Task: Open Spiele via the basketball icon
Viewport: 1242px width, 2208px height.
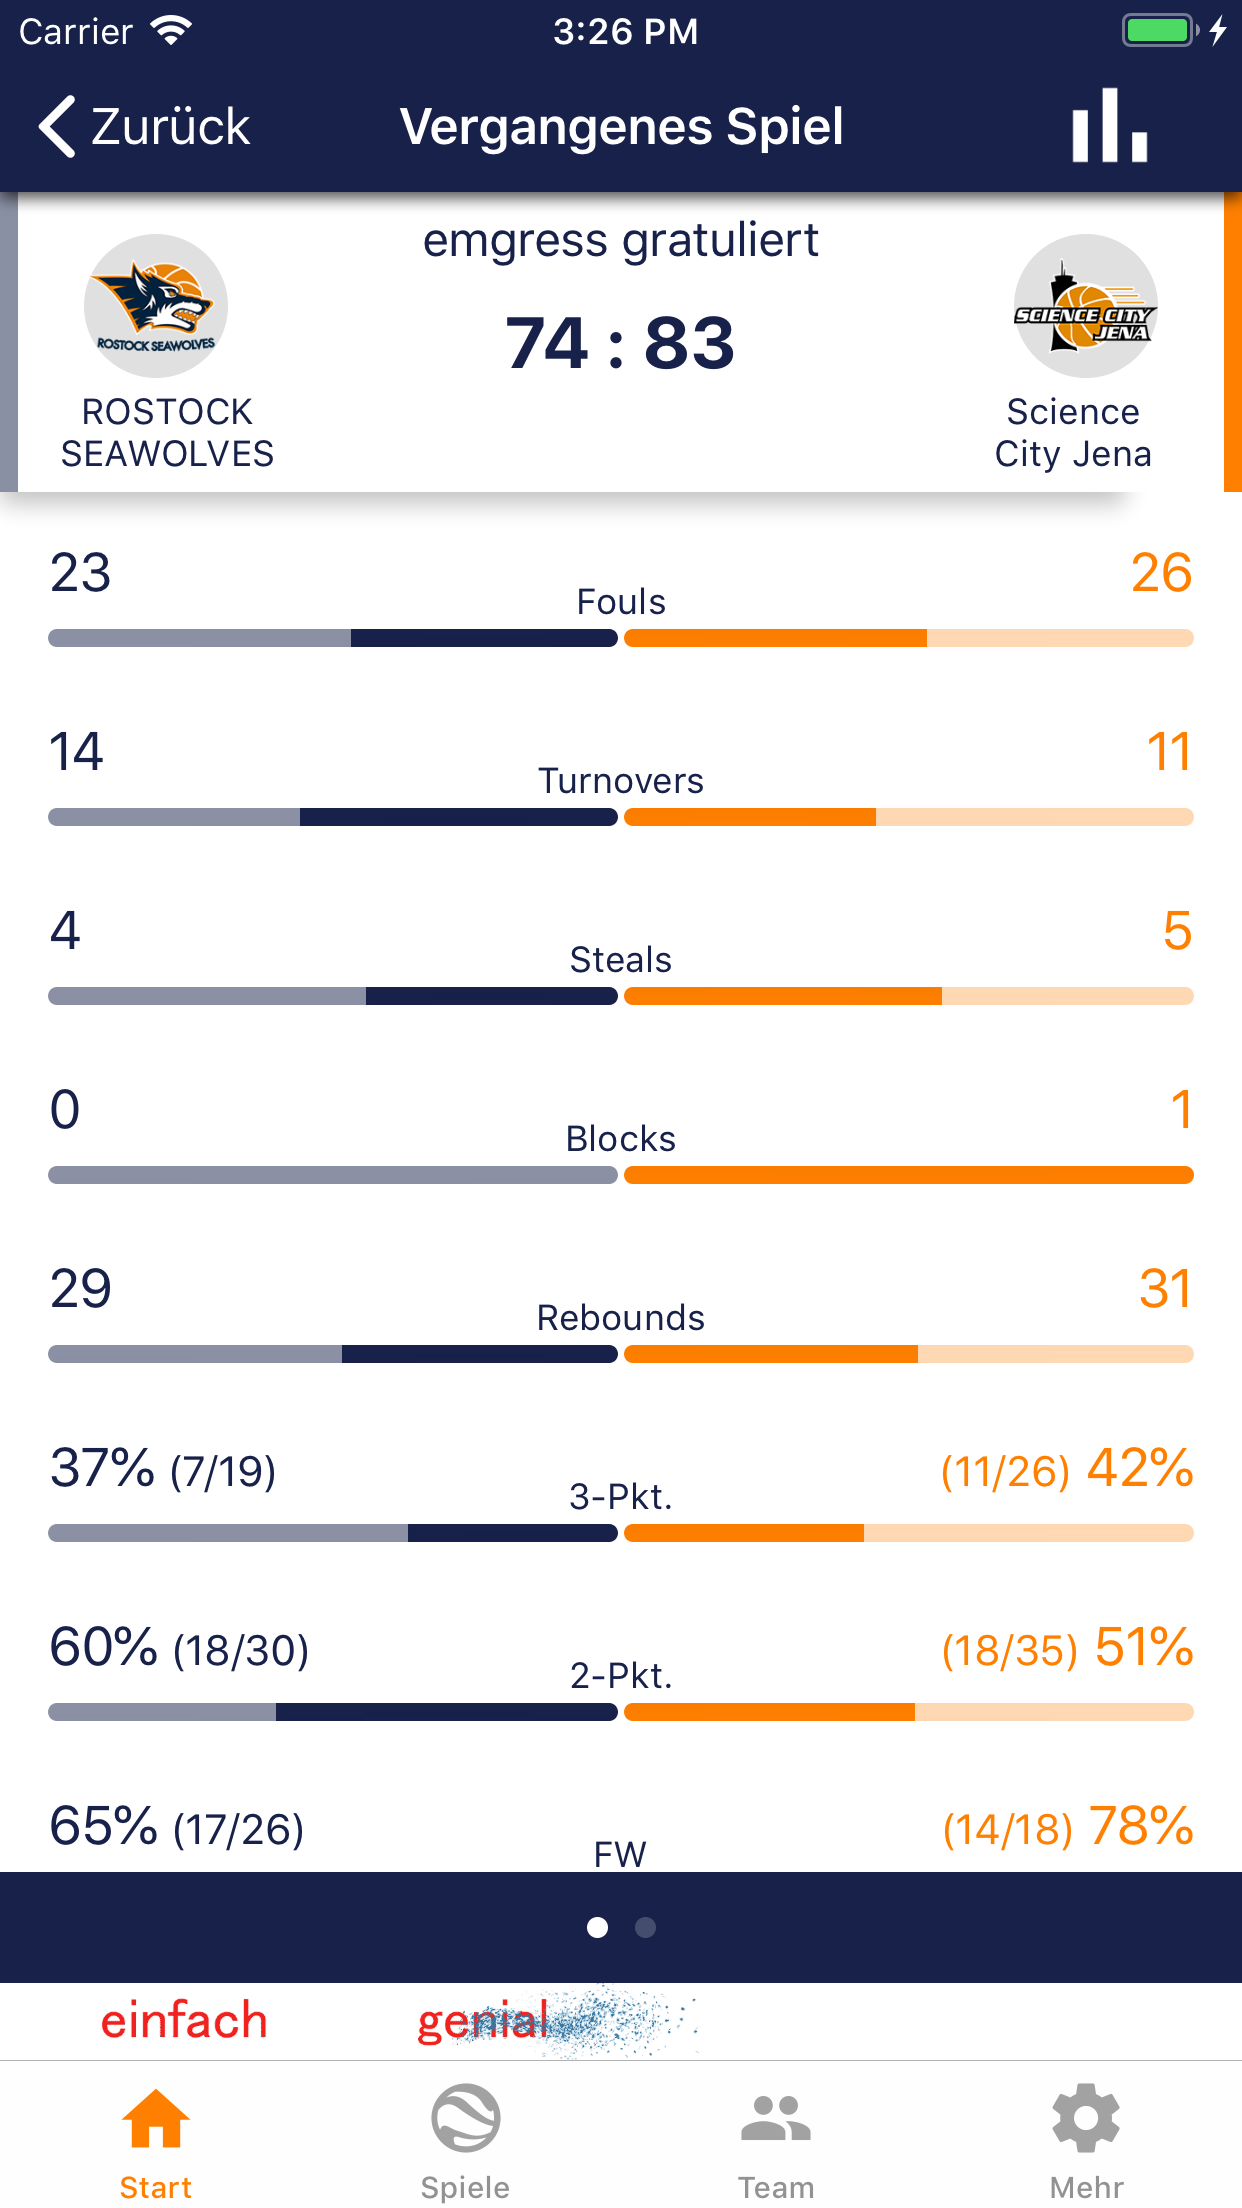Action: tap(466, 2118)
